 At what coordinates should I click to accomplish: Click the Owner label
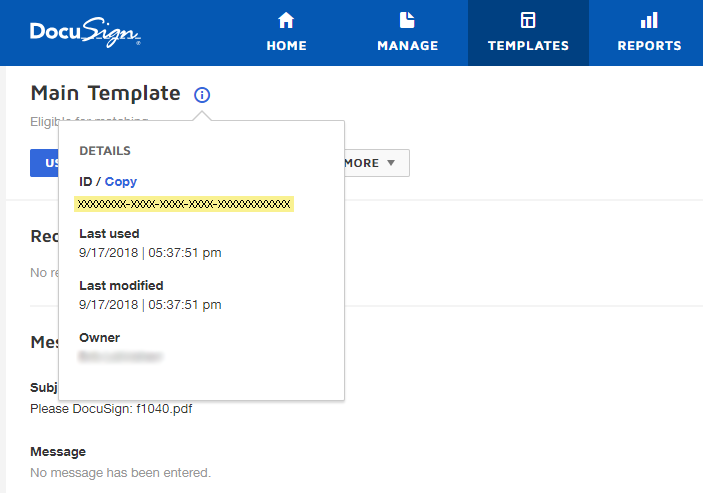100,337
